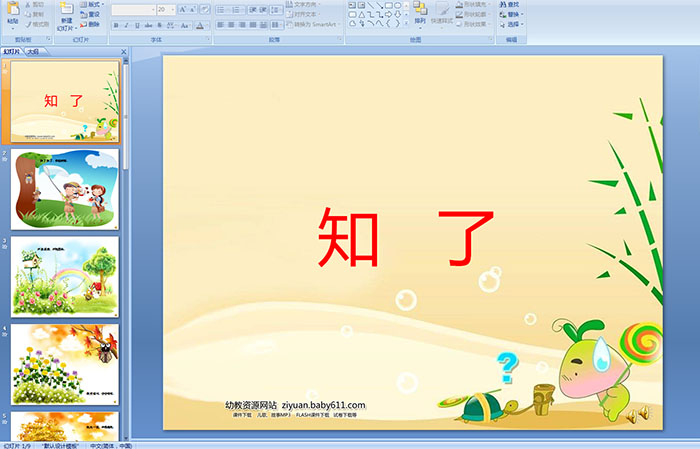This screenshot has height=449, width=700.
Task: Click the Cut command
Action: [x=35, y=4]
